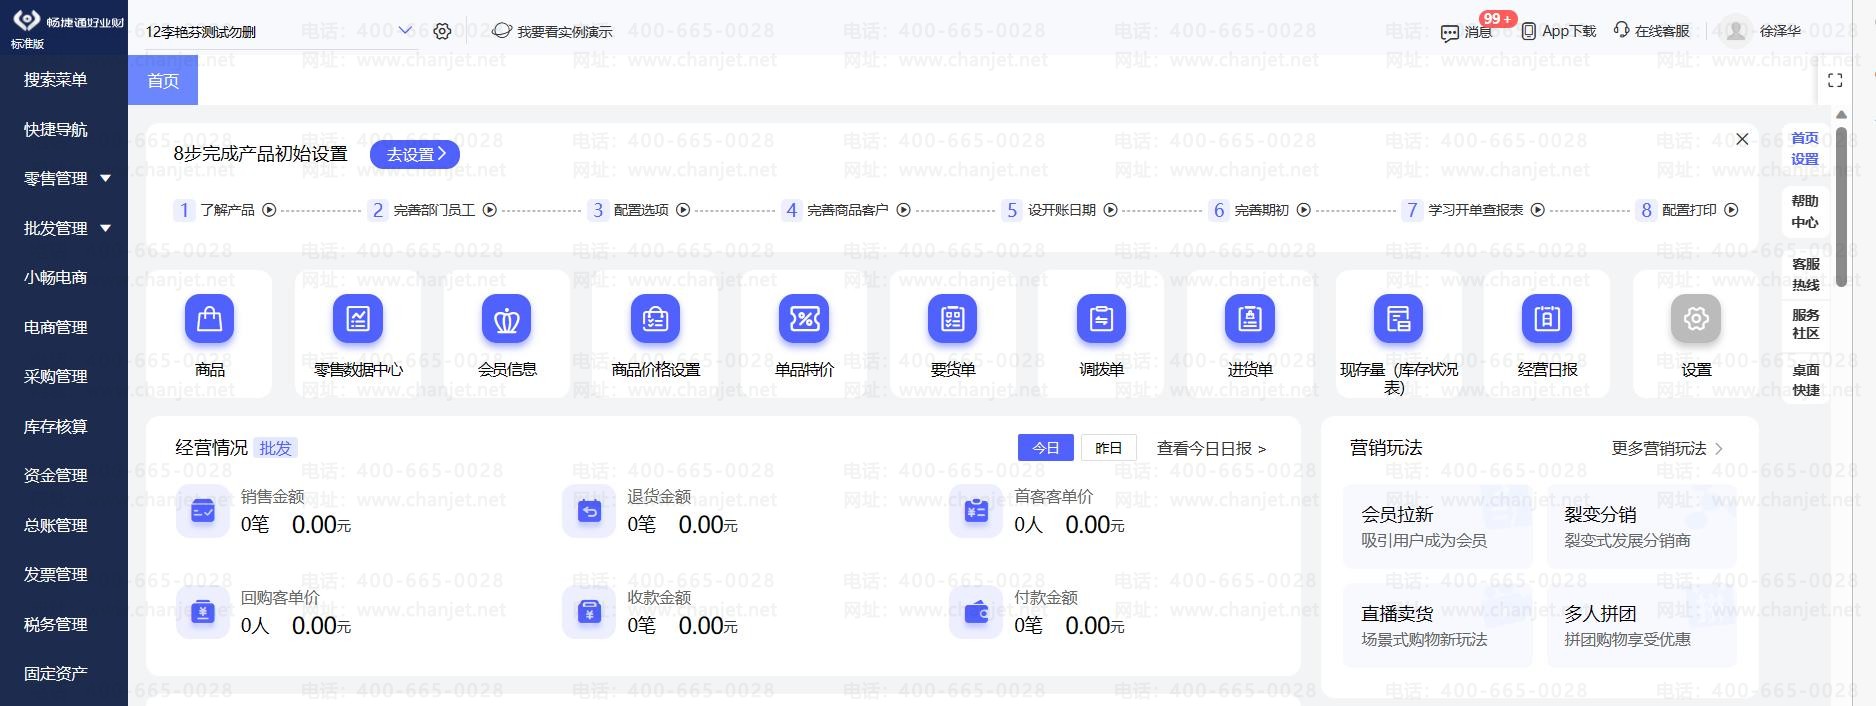
Task: Click the 在线客服 headset icon
Action: pos(1622,30)
